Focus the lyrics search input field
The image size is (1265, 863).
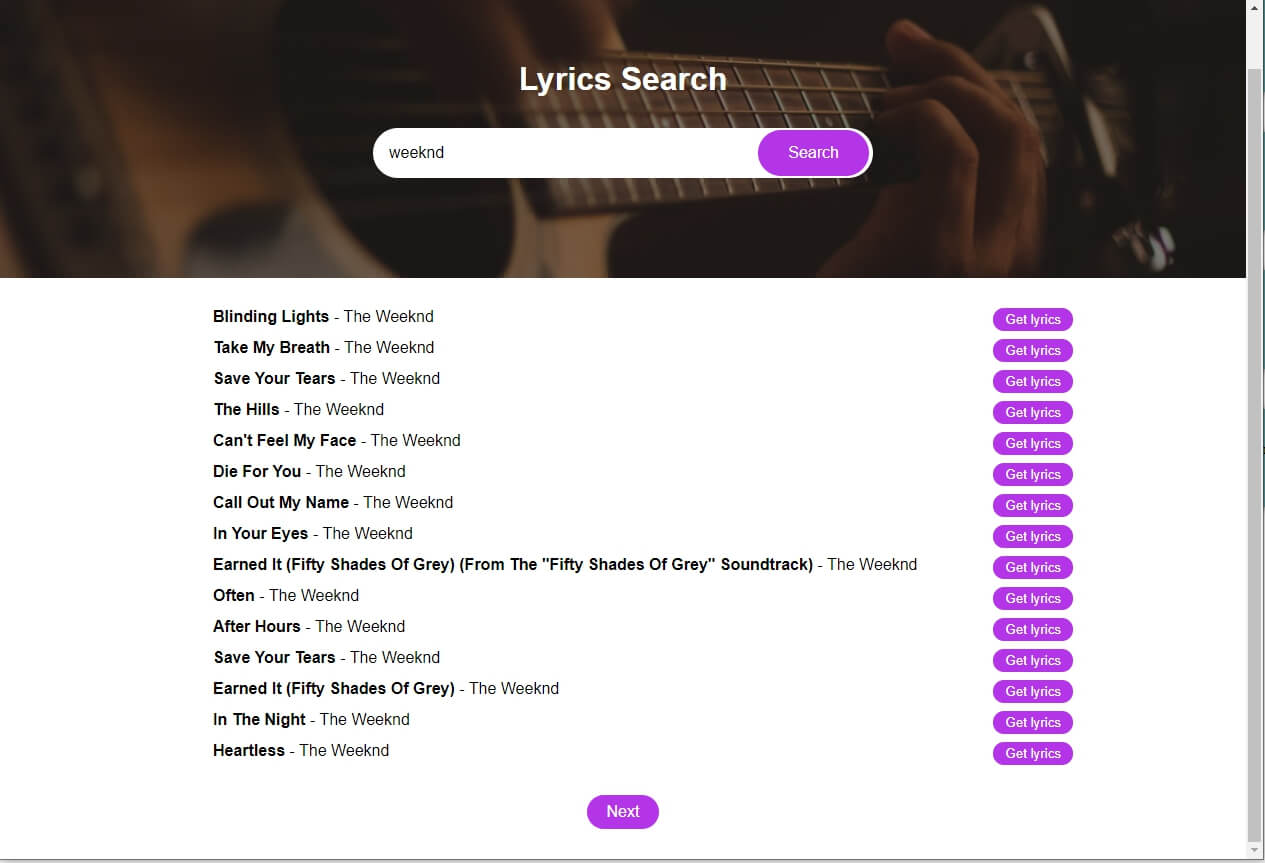pos(565,153)
